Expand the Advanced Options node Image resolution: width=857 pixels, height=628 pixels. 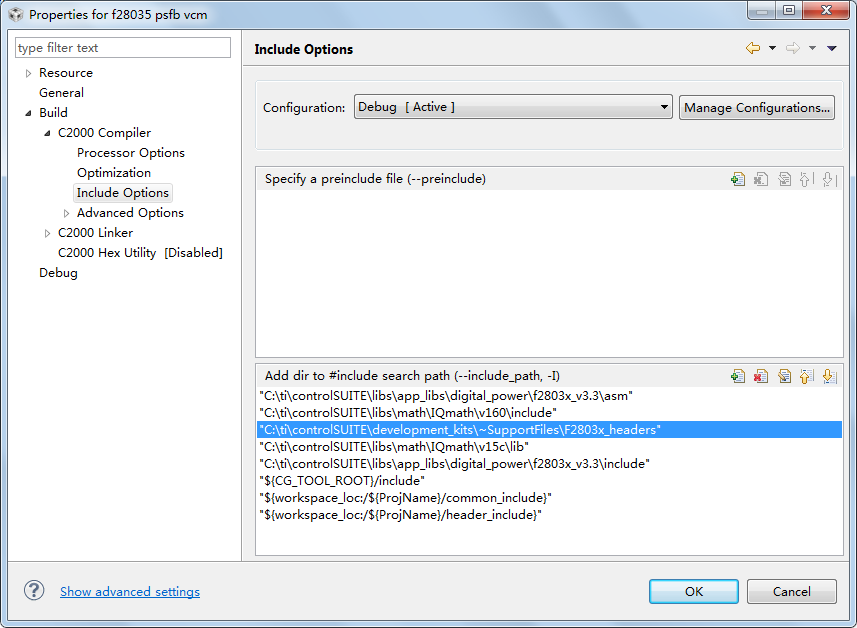click(x=66, y=213)
